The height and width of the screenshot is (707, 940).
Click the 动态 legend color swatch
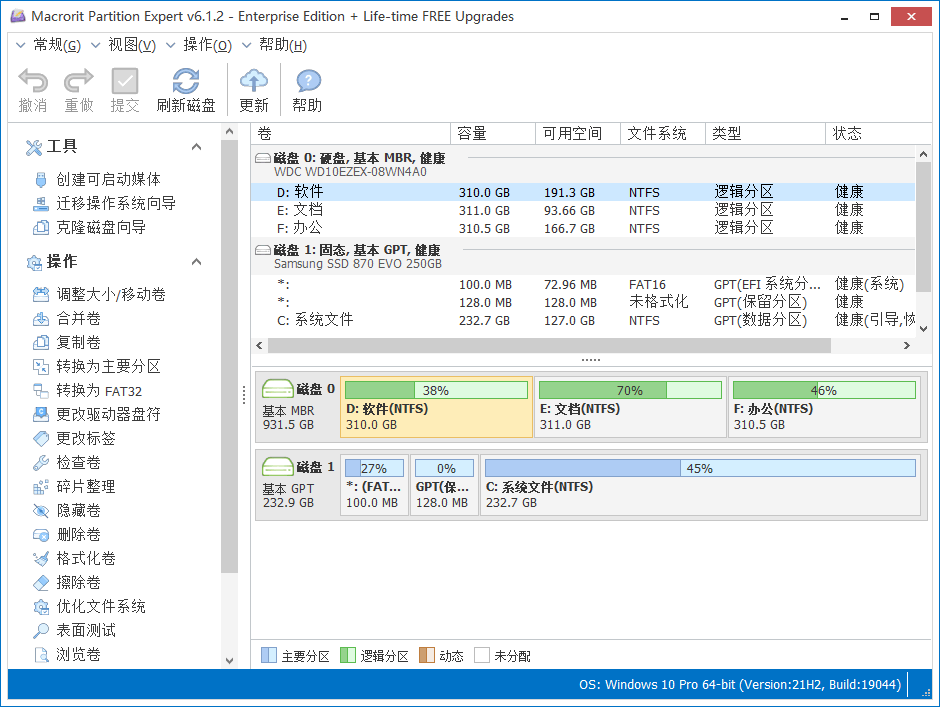click(427, 655)
